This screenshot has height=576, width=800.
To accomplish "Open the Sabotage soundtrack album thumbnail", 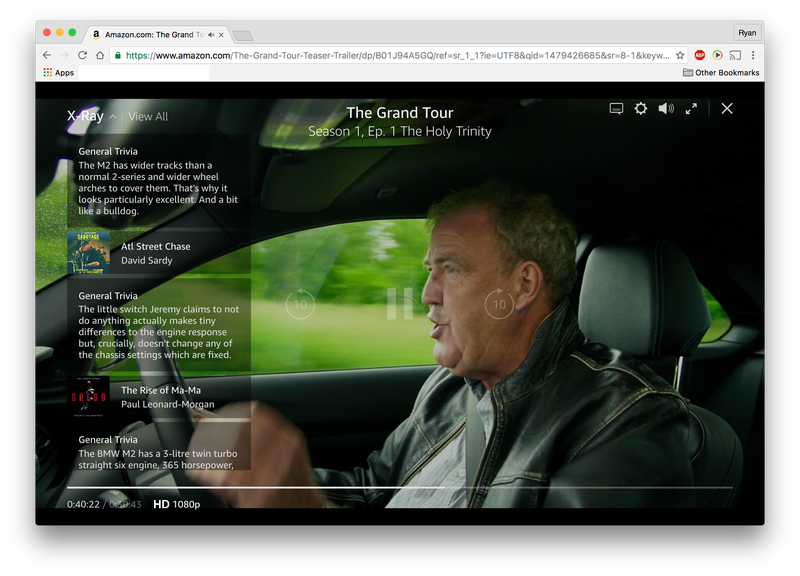I will coord(88,253).
